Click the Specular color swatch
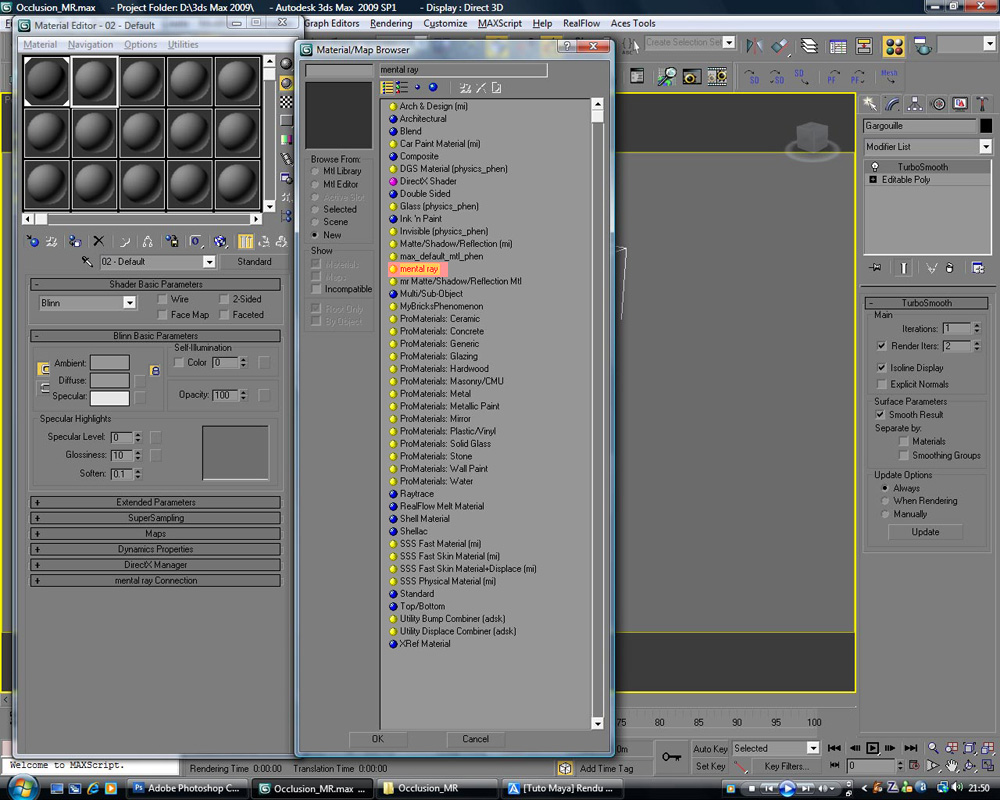This screenshot has height=800, width=1000. (x=110, y=397)
